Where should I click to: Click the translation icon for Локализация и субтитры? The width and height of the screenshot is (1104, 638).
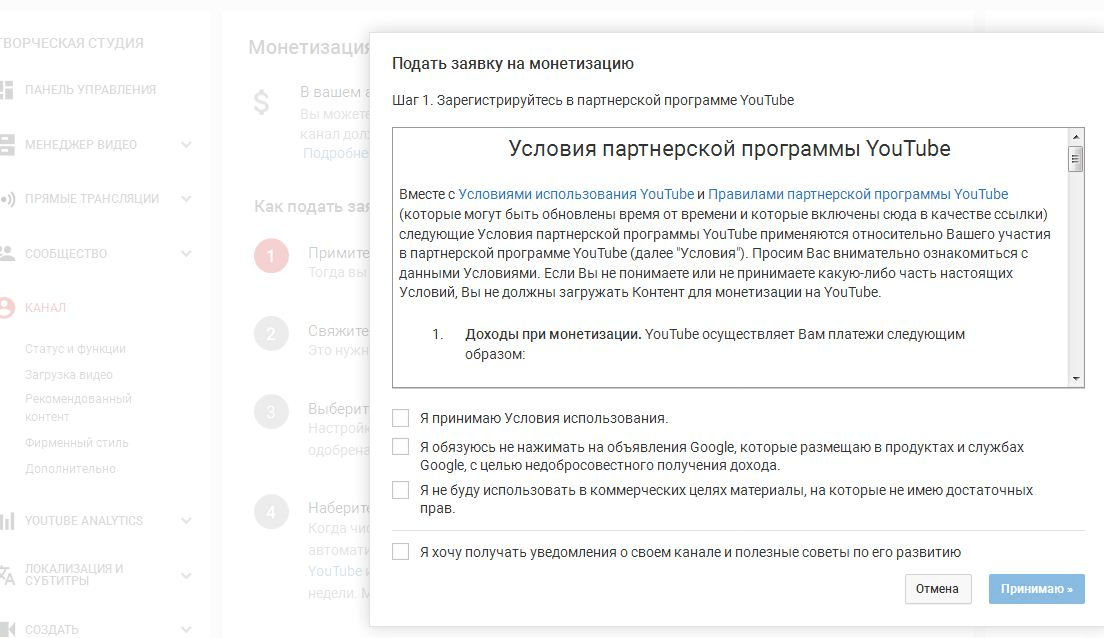[7, 574]
